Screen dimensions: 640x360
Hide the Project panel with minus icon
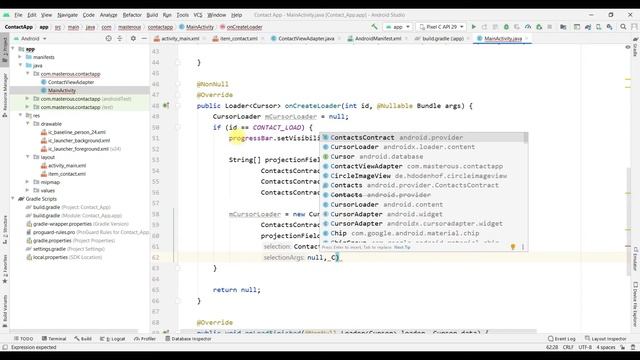(x=144, y=38)
